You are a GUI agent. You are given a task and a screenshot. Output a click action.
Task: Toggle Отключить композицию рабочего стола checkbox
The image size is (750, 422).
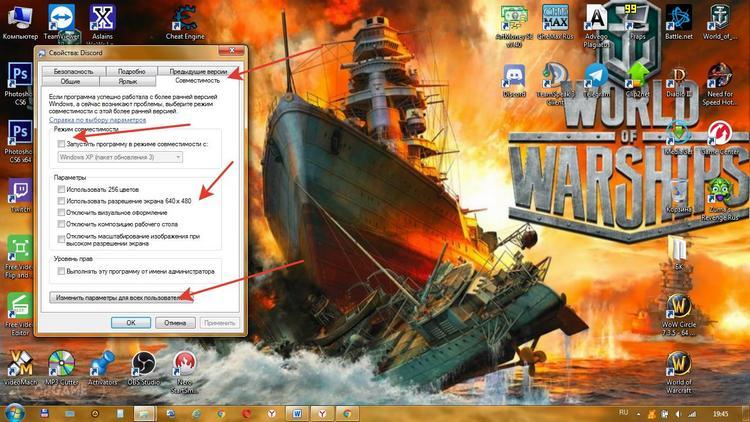coord(61,224)
